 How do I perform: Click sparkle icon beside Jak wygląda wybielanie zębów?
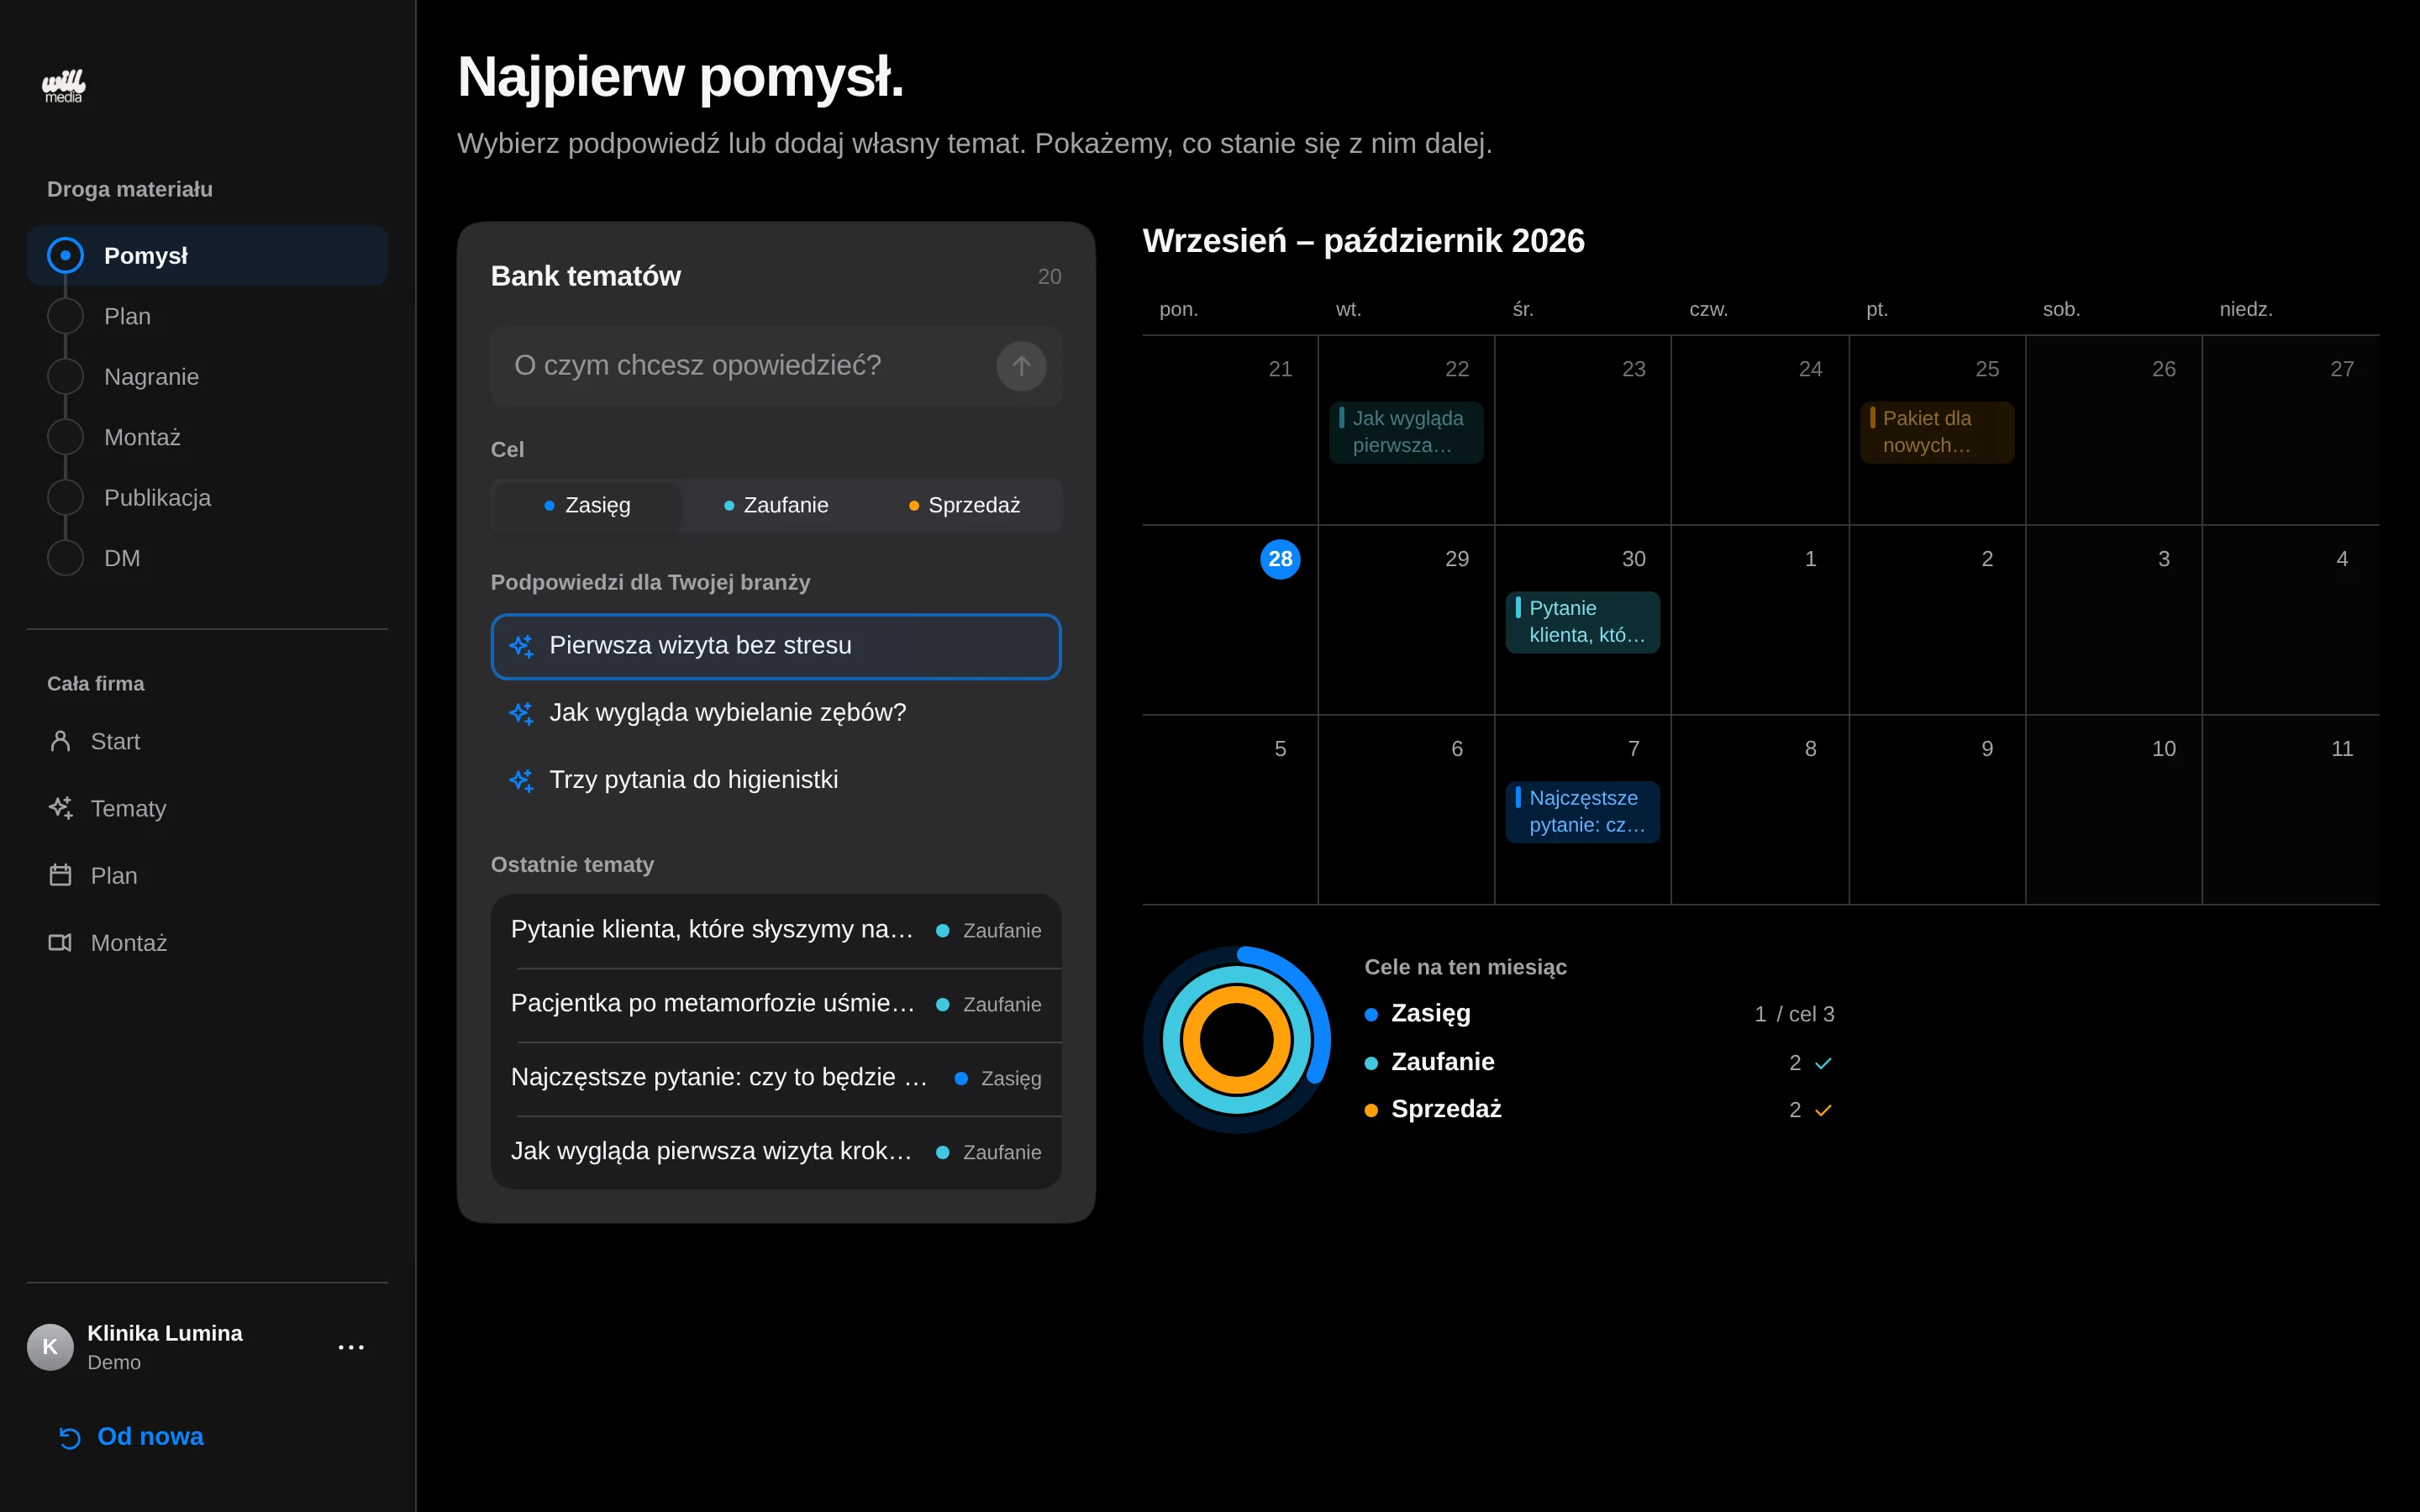[x=521, y=713]
